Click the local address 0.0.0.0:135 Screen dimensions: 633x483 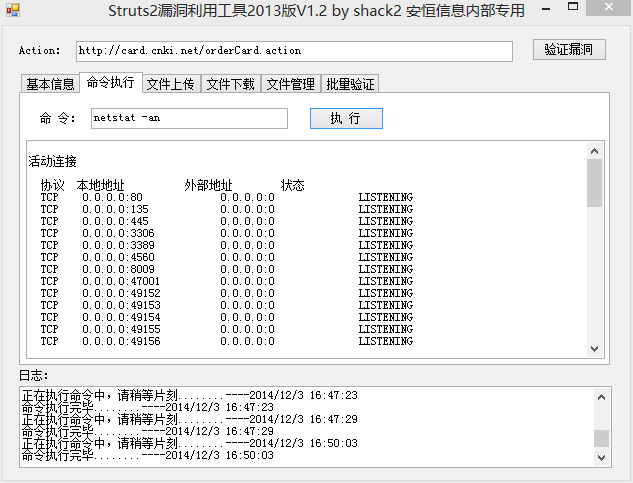pyautogui.click(x=115, y=209)
